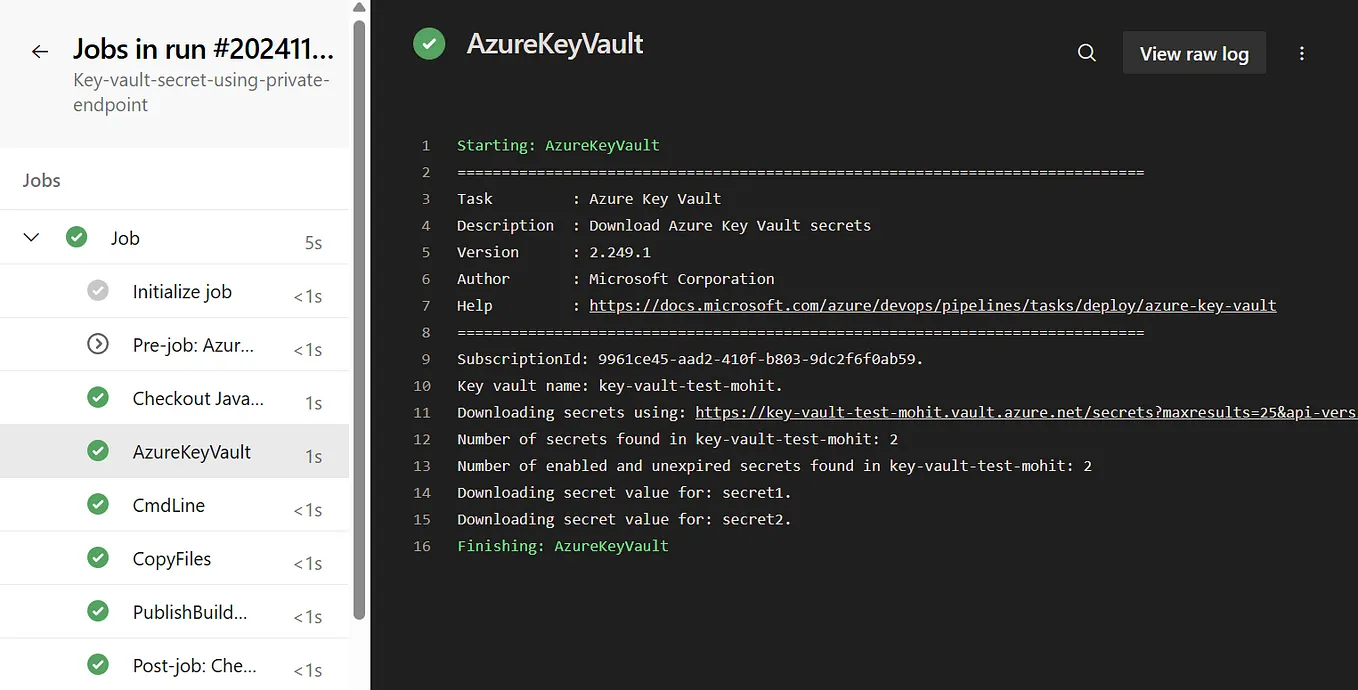The image size is (1358, 690).
Task: Click the green success check beside AzureKeyVault title
Action: [429, 44]
